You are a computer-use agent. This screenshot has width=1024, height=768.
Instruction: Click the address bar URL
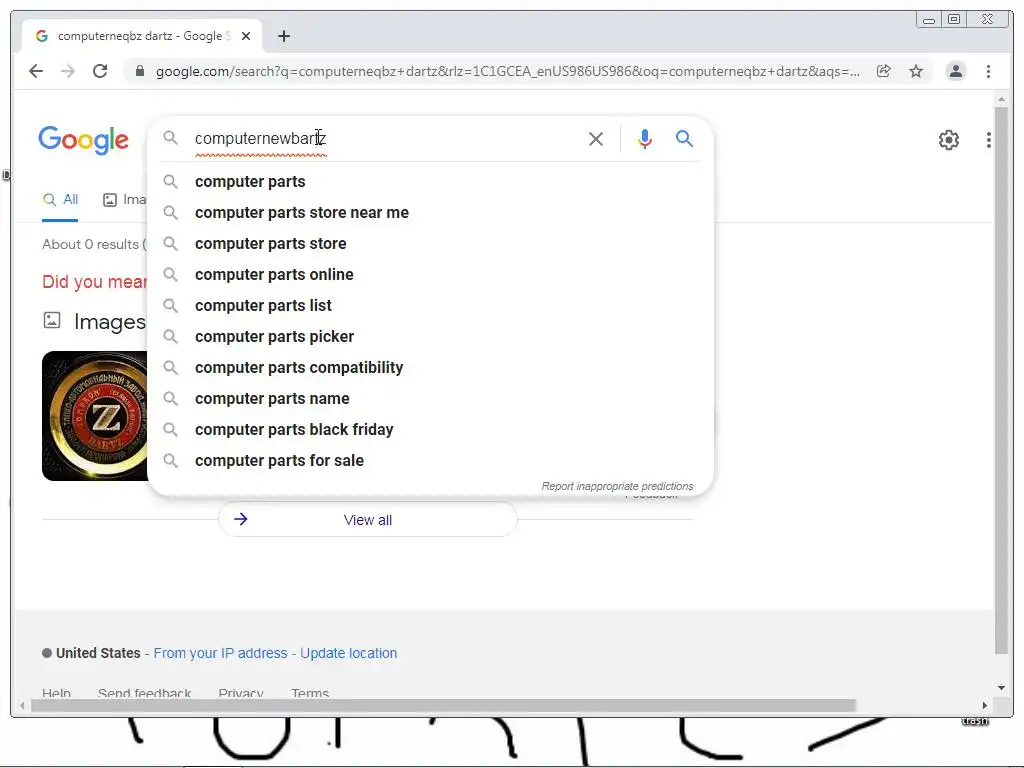507,71
